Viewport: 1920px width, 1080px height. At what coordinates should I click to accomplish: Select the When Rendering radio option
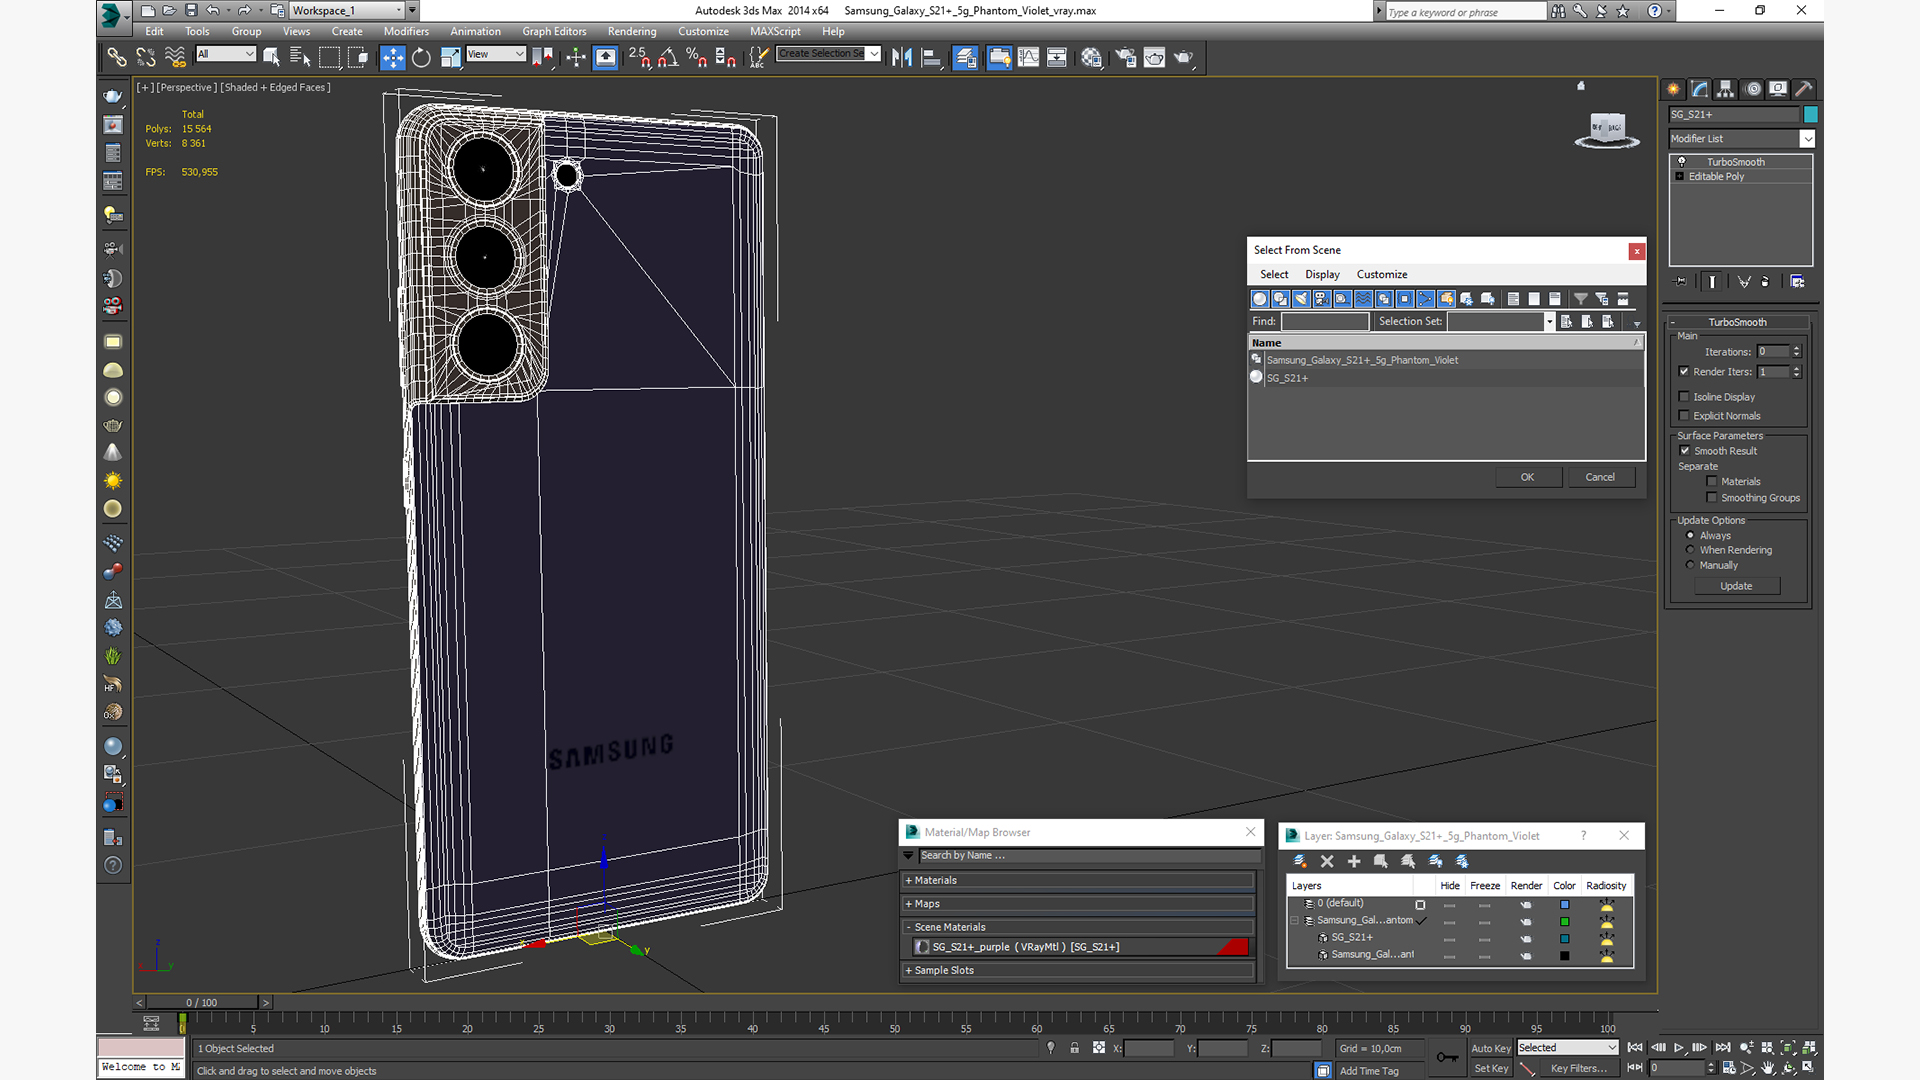(1690, 550)
